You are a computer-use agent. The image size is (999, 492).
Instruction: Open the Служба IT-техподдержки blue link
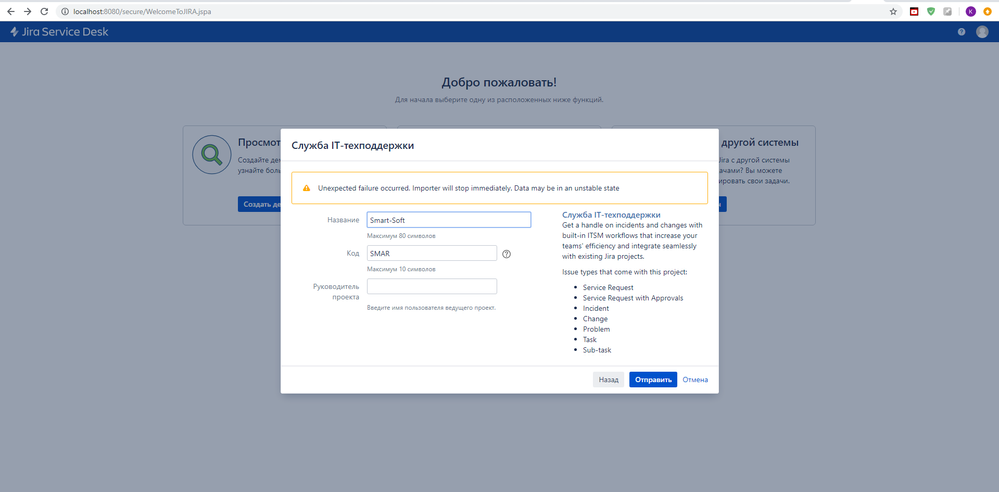point(611,215)
